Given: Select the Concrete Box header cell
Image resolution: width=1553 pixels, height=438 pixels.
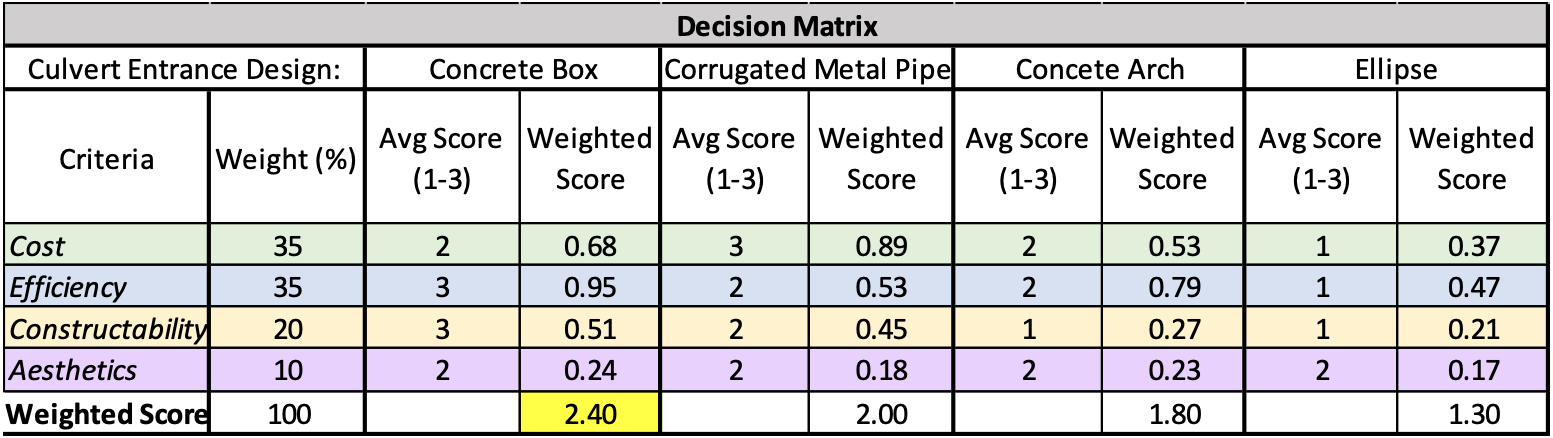Looking at the screenshot, I should click(513, 69).
